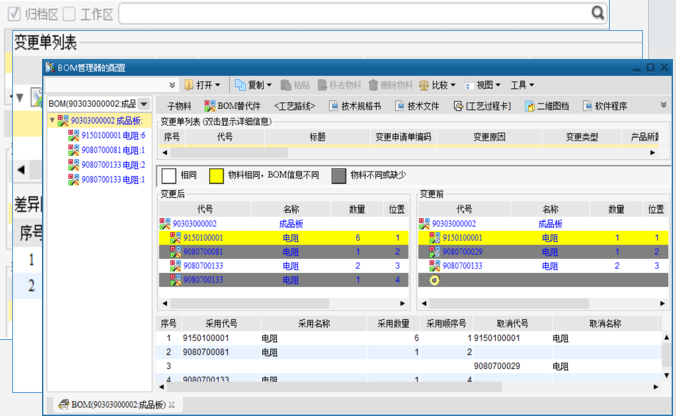The height and width of the screenshot is (416, 676).
Task: Click the gray legend color swatch
Action: 337,174
